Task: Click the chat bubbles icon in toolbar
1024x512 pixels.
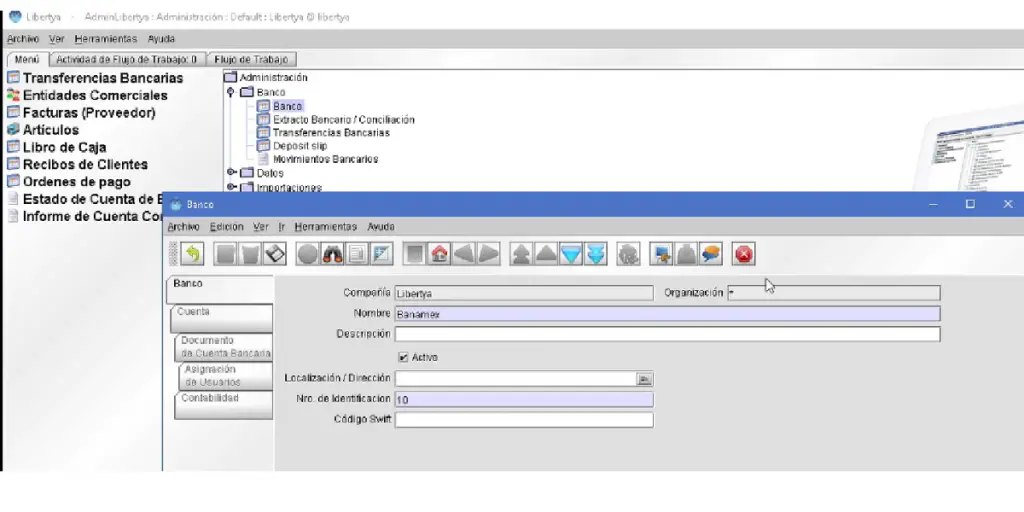Action: tap(711, 255)
